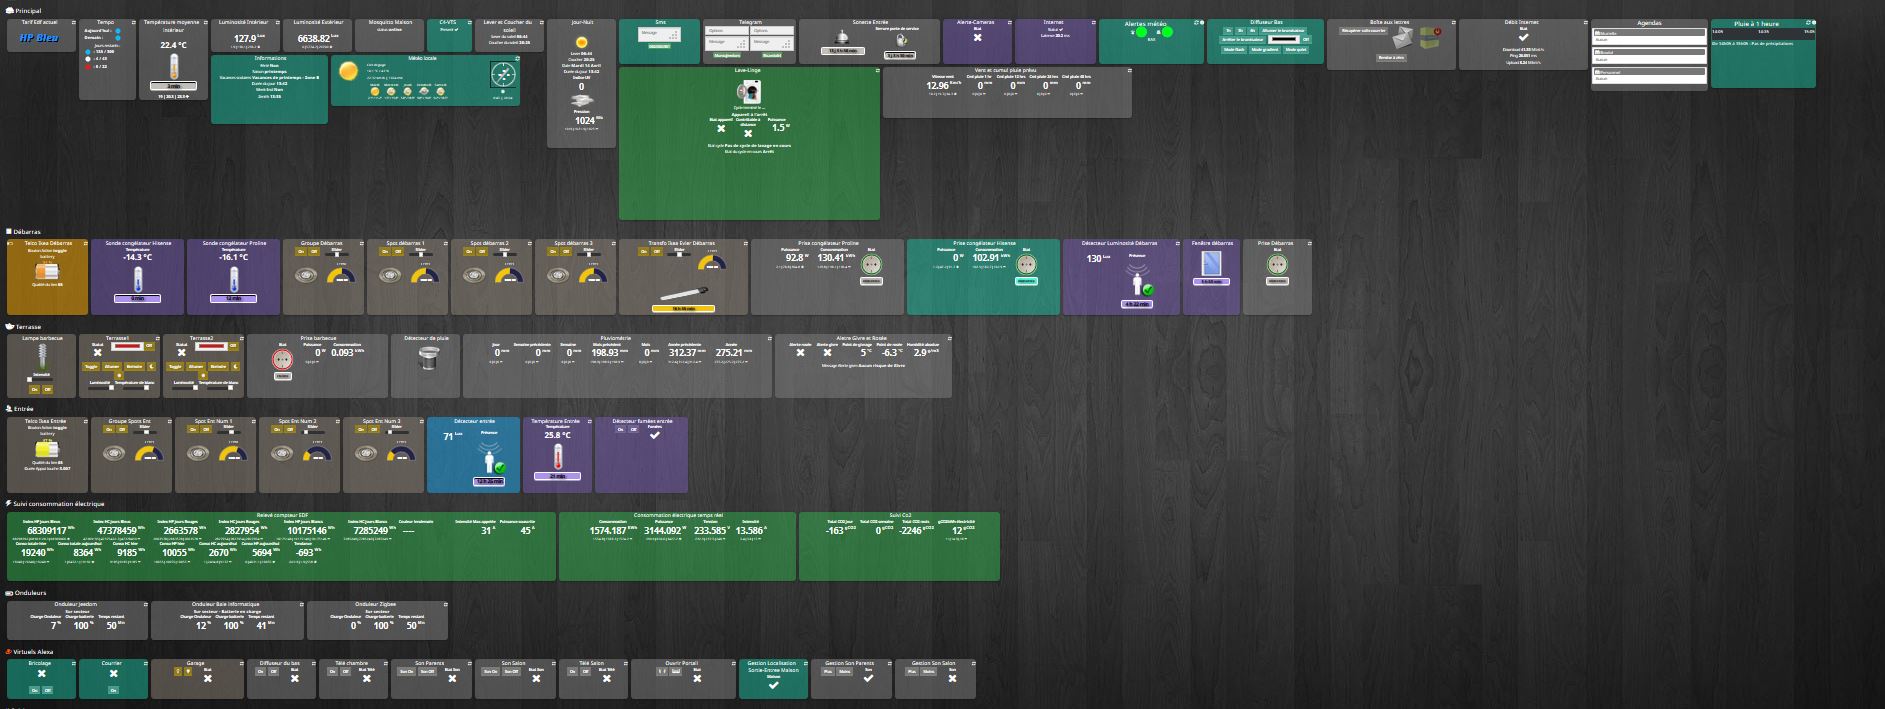Click the presence icon in Détecteur Luminosité Débarras
Screen dimensions: 1885x709
pyautogui.click(x=1138, y=280)
